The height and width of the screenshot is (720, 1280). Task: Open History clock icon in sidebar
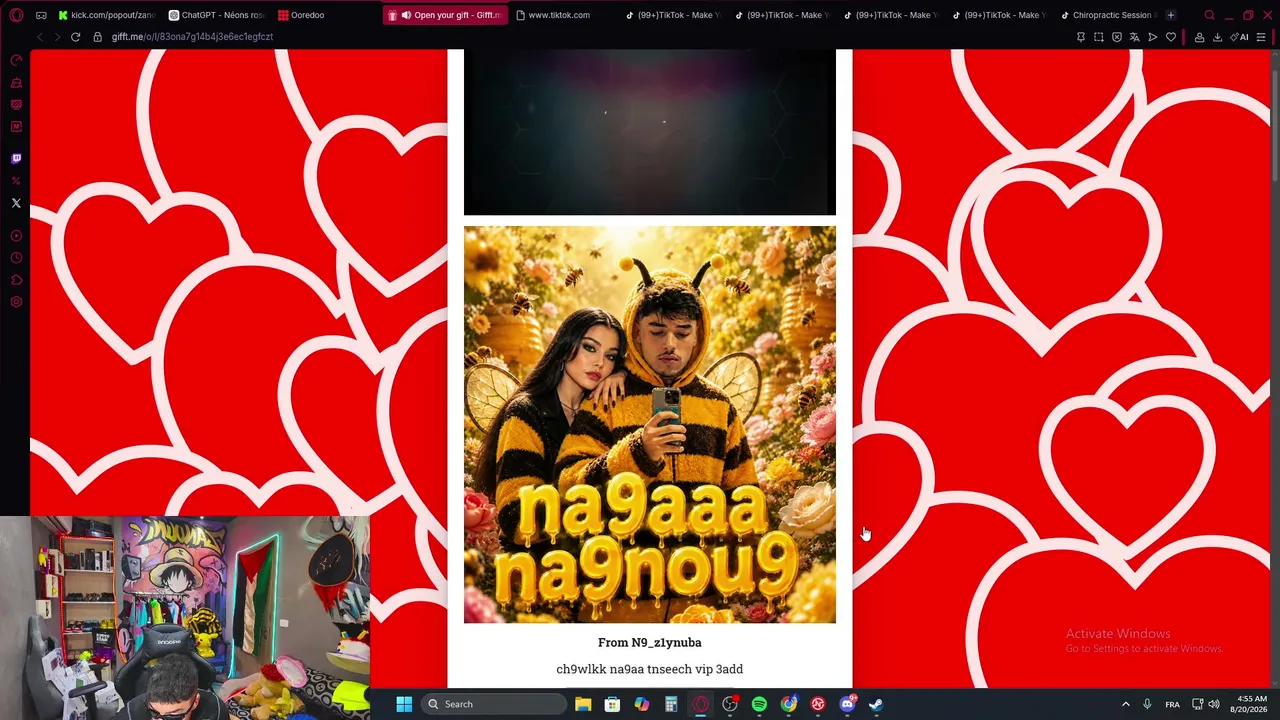[x=16, y=258]
